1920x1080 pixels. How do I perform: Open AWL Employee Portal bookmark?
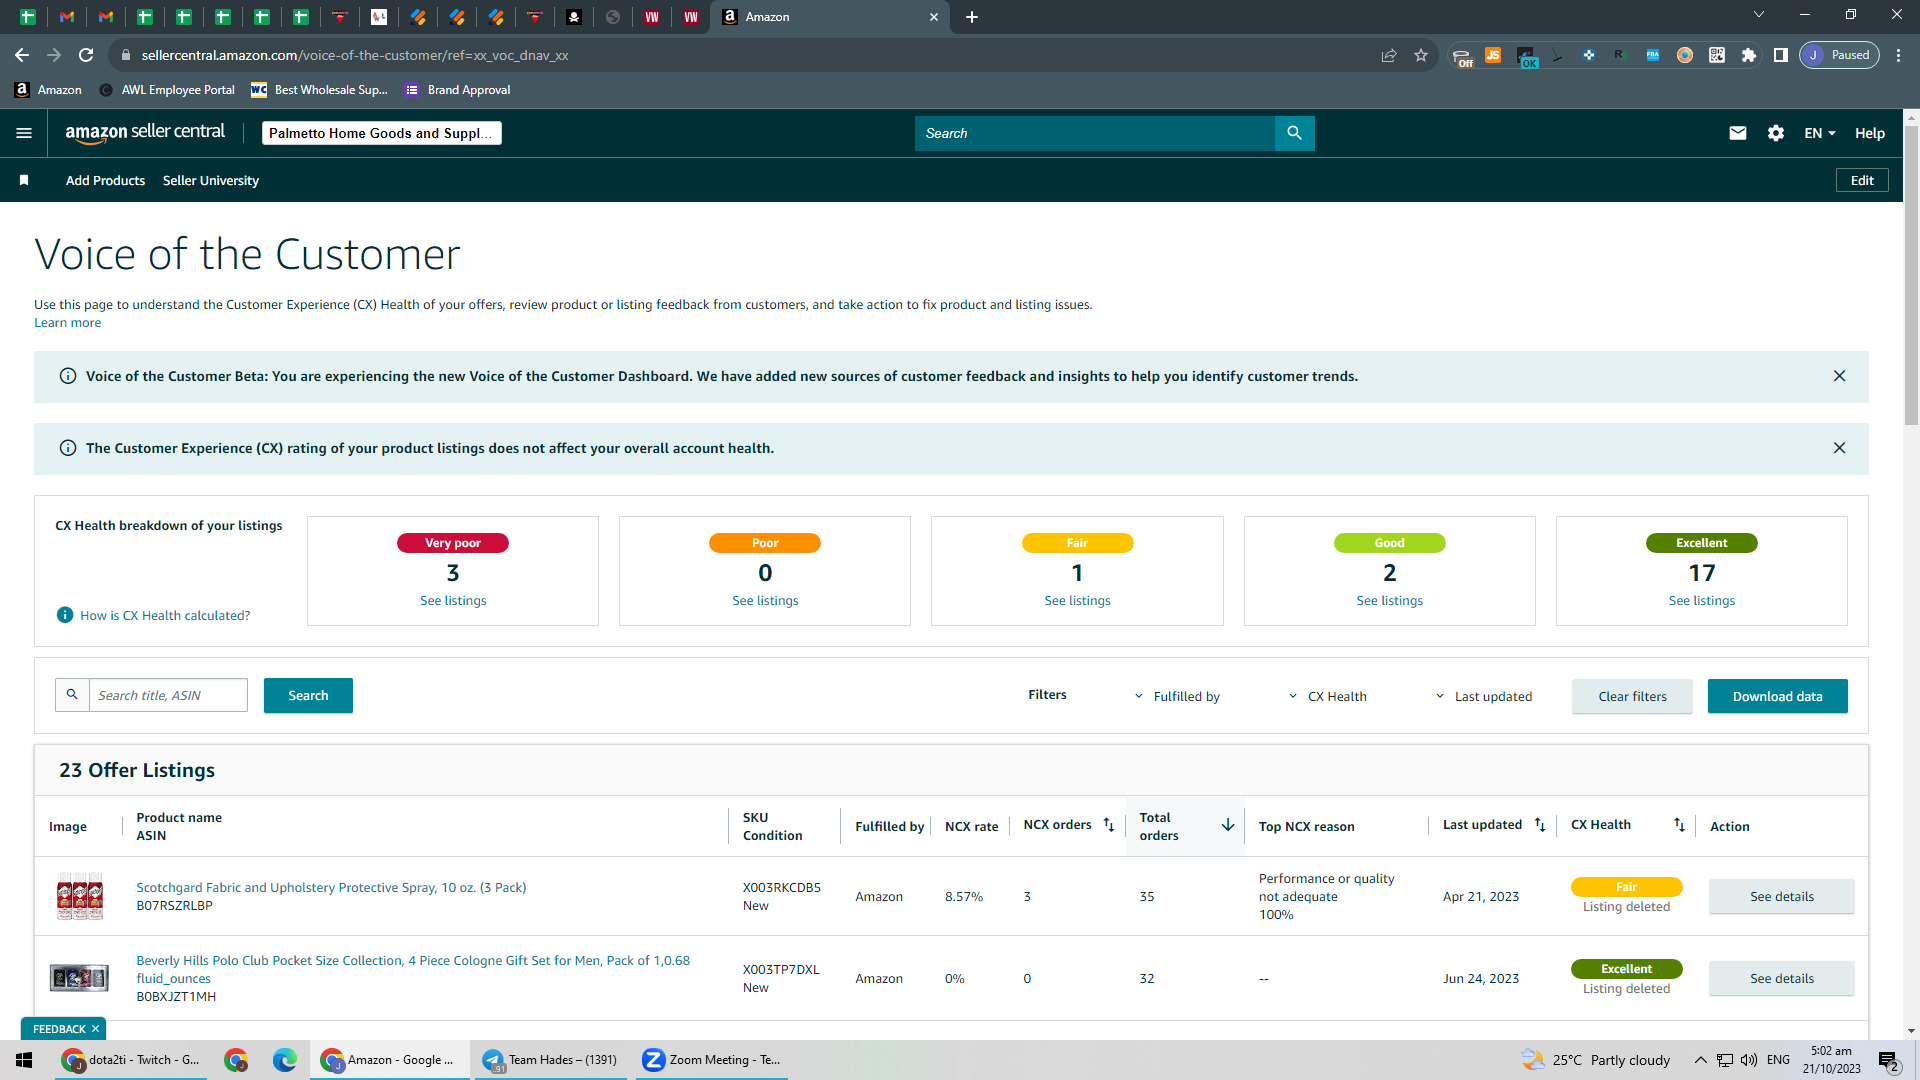pos(167,90)
